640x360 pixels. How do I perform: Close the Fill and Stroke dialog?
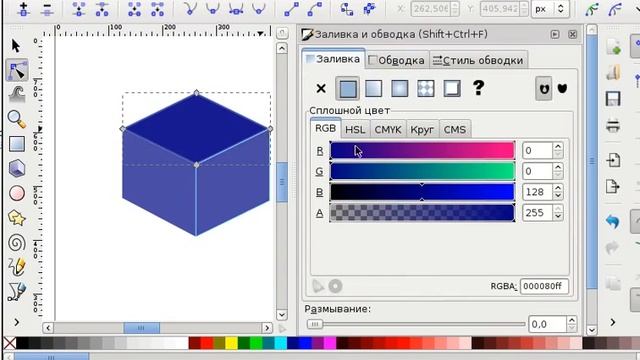[x=573, y=34]
